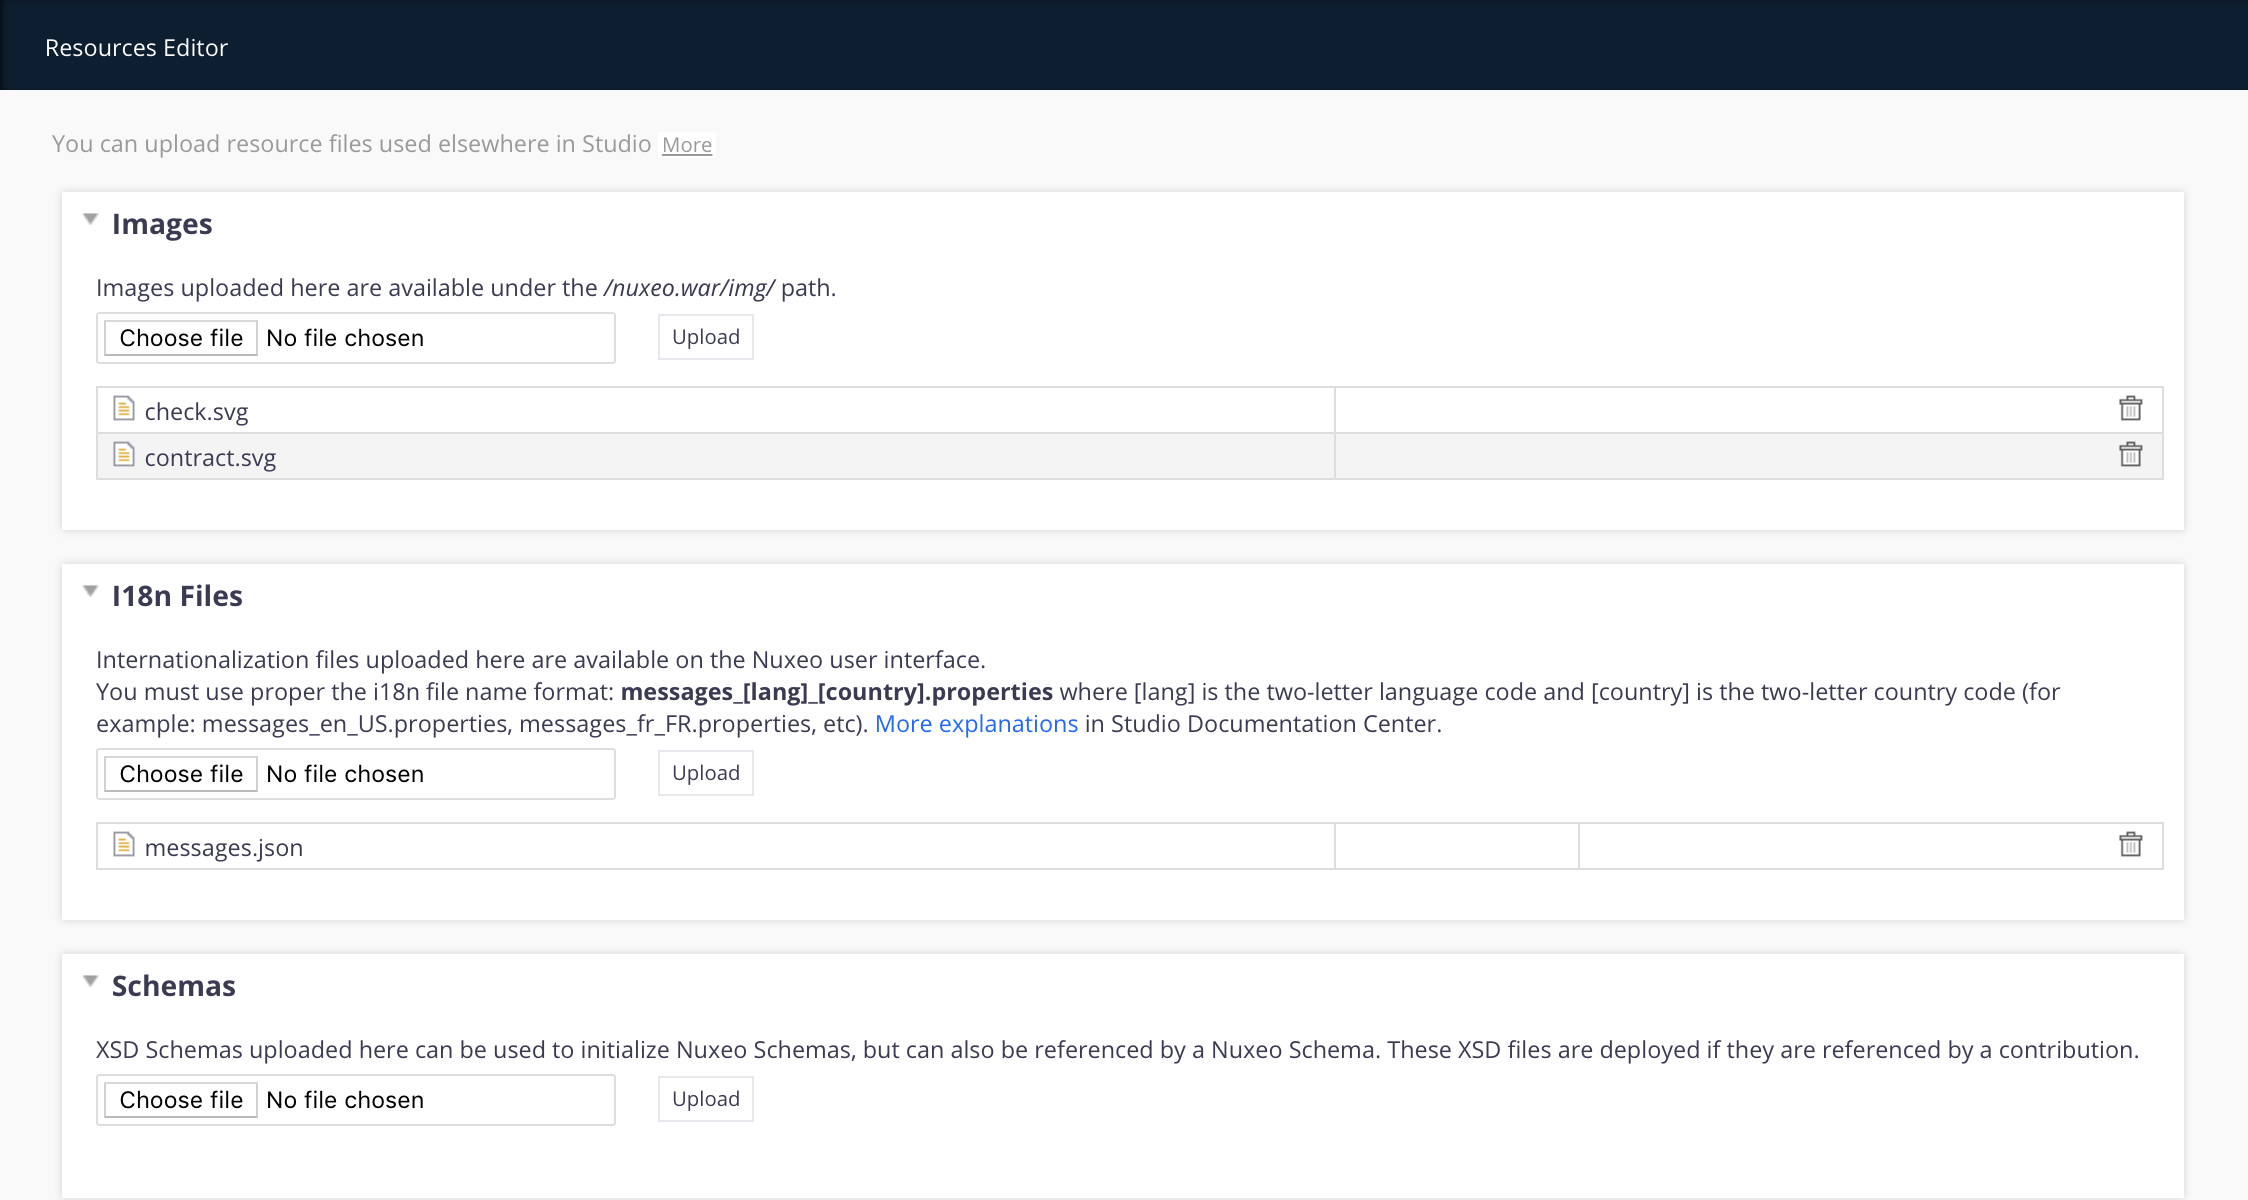Collapse the I18n Files section

click(x=91, y=591)
